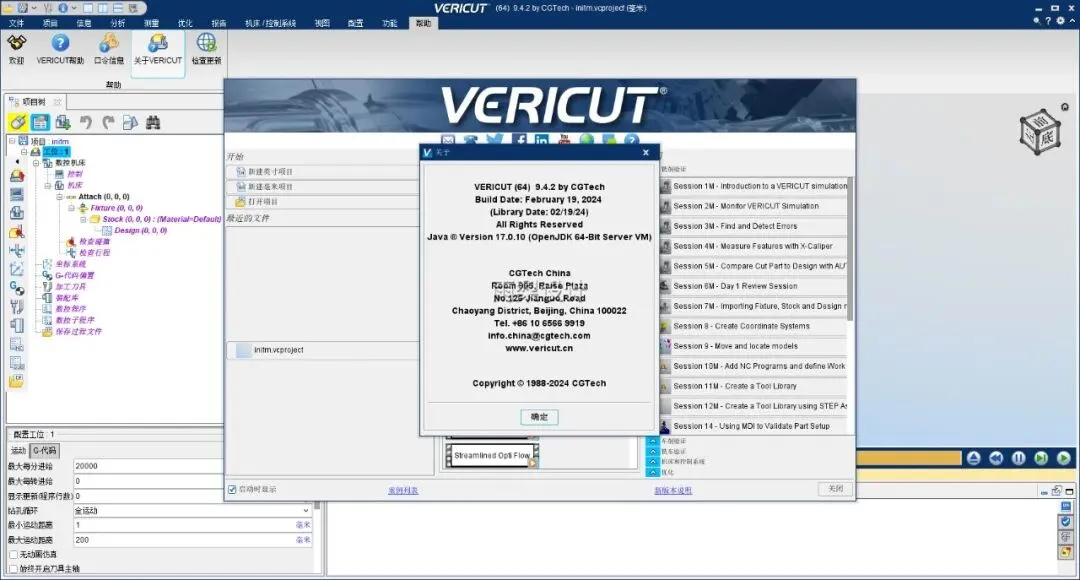Click the 最大每分进给 field with 20000
This screenshot has width=1080, height=580.
[x=147, y=466]
